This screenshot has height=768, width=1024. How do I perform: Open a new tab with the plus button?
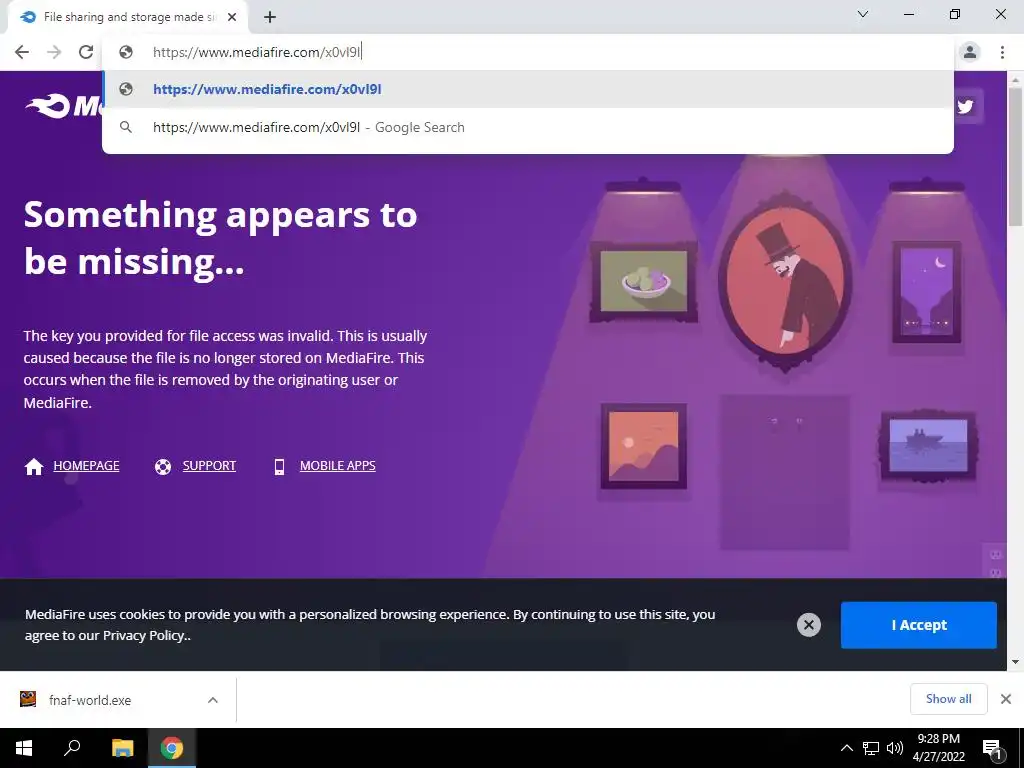270,18
